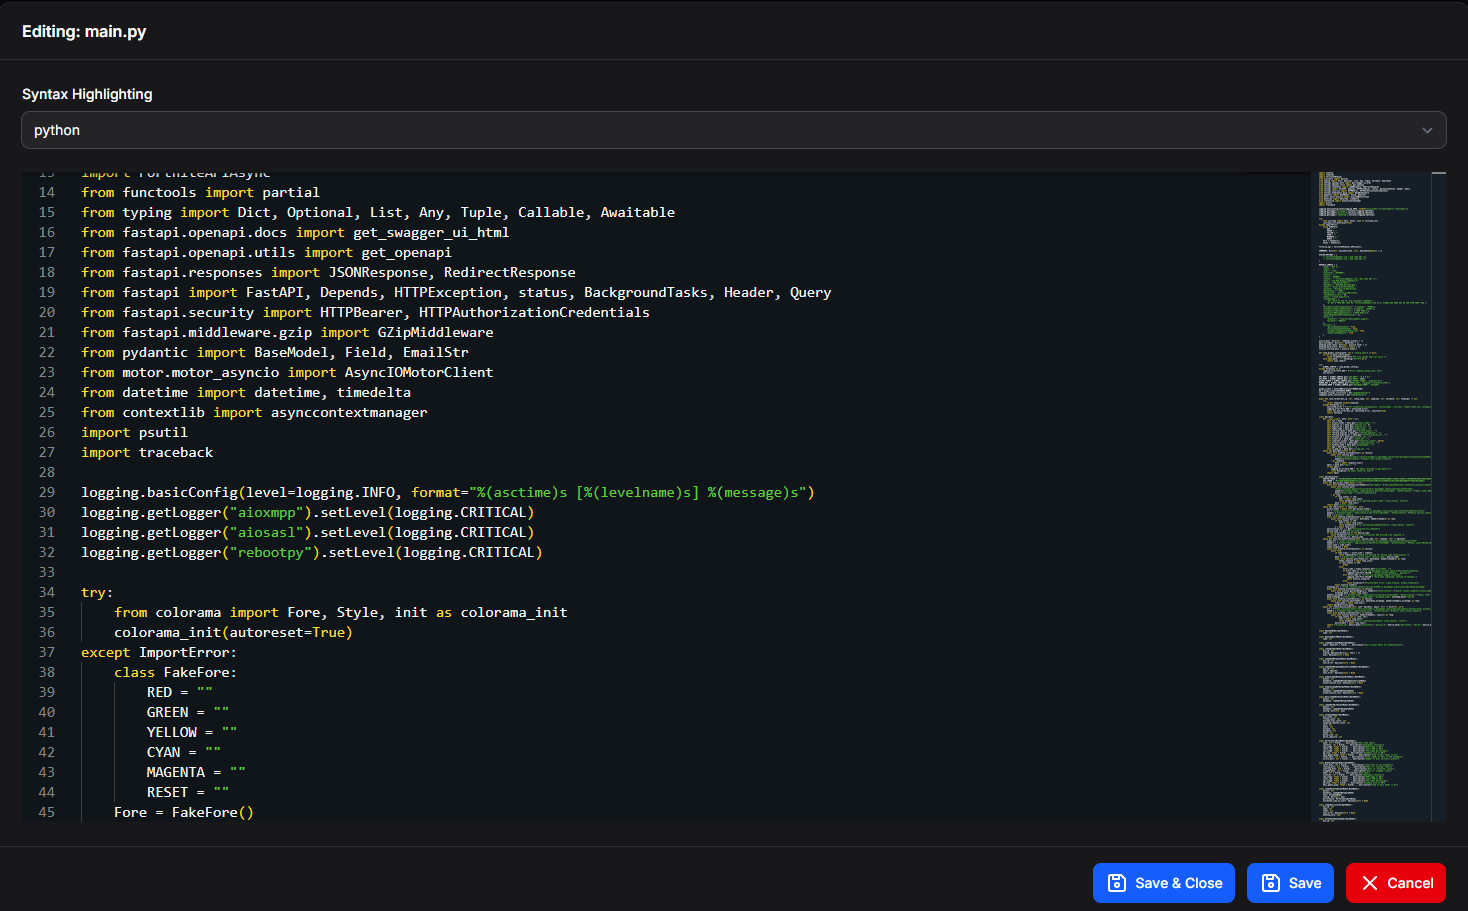The width and height of the screenshot is (1468, 911).
Task: Click the dropdown chevron arrow beside python
Action: pyautogui.click(x=1427, y=131)
